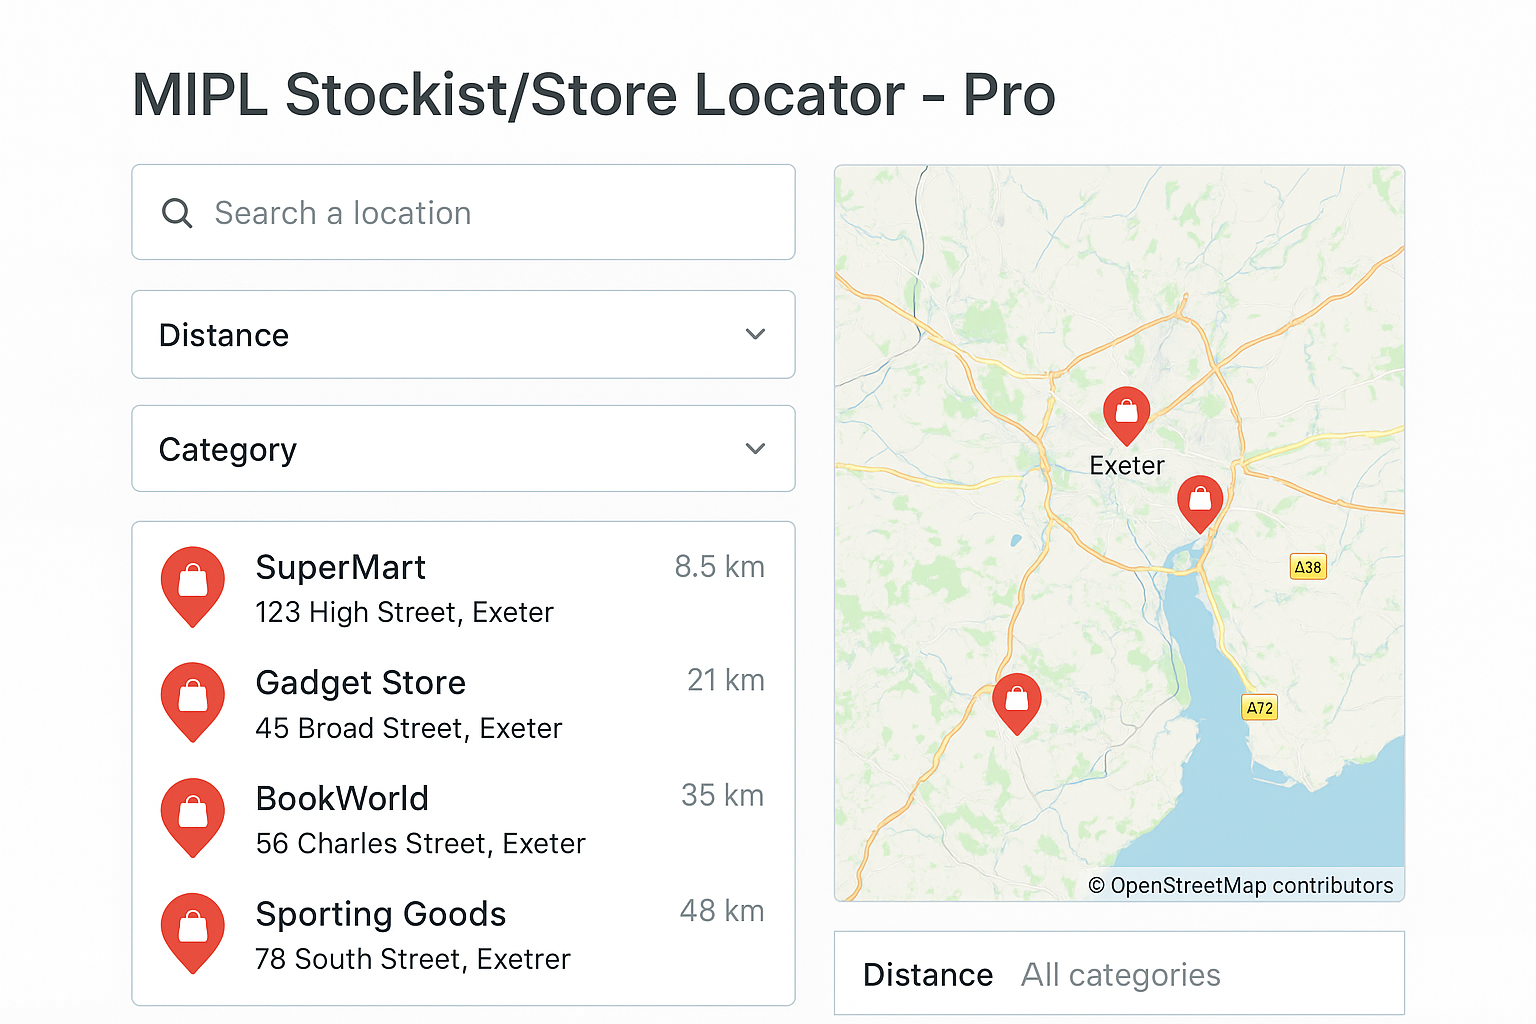The image size is (1536, 1024).
Task: Focus the Search a location field
Action: pyautogui.click(x=480, y=213)
